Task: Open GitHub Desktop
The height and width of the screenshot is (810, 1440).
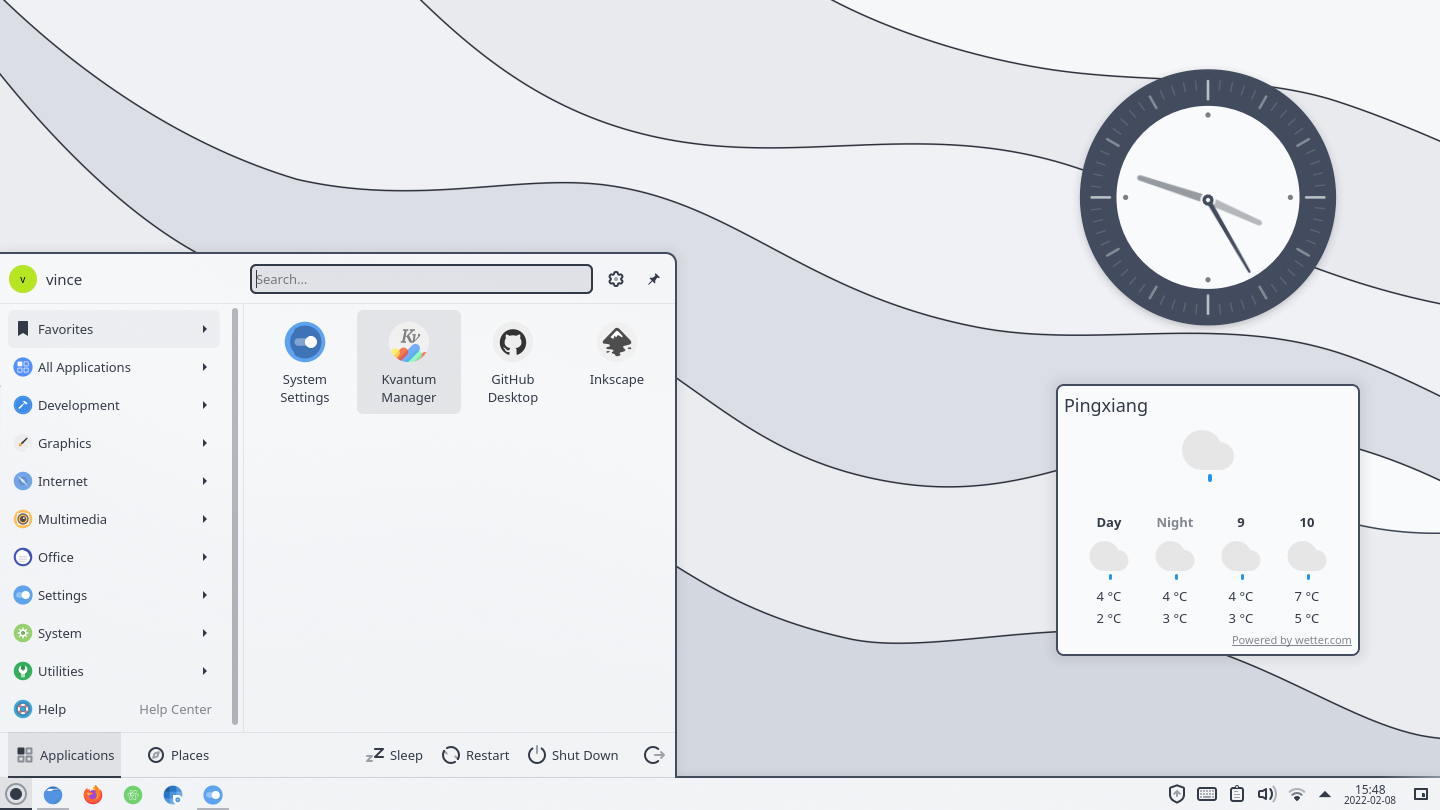Action: [513, 362]
